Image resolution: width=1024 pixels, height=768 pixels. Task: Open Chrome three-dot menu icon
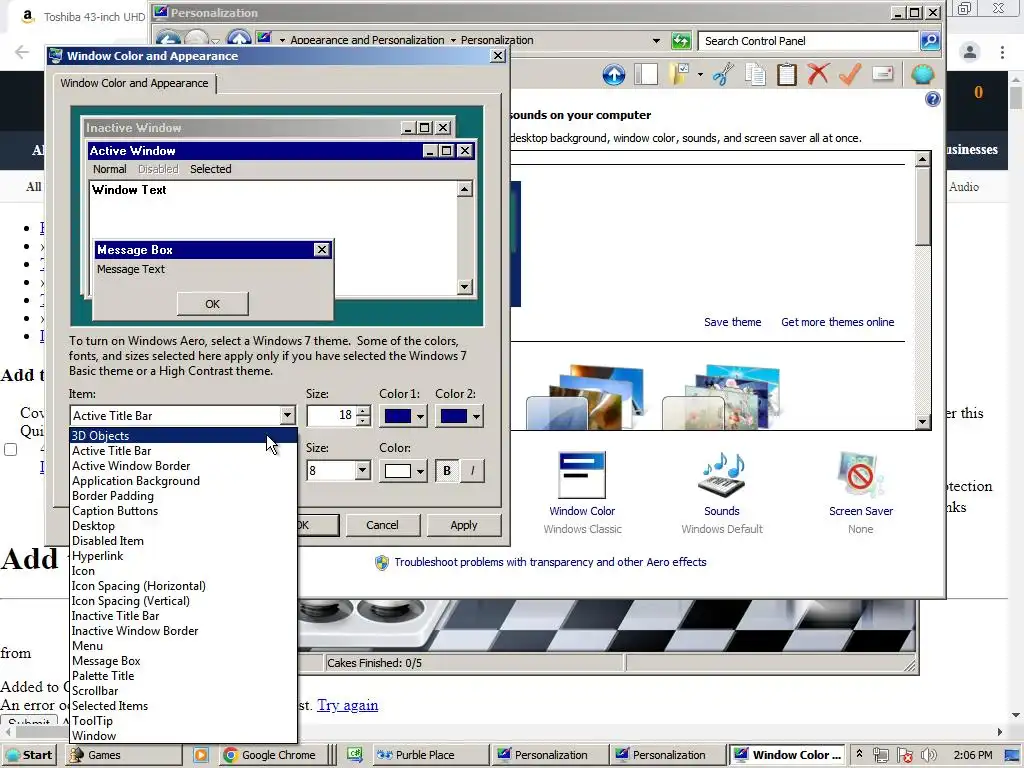click(x=1002, y=52)
